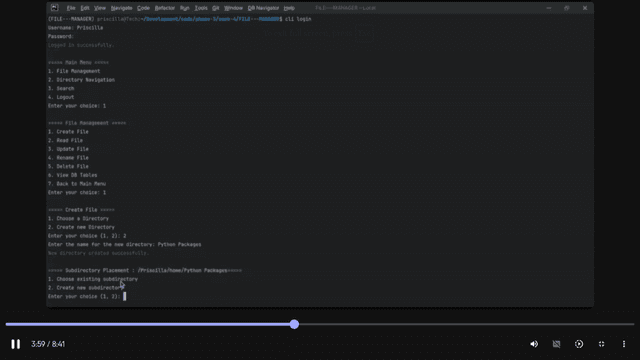640x360 pixels.
Task: Open more video options menu
Action: pos(624,344)
